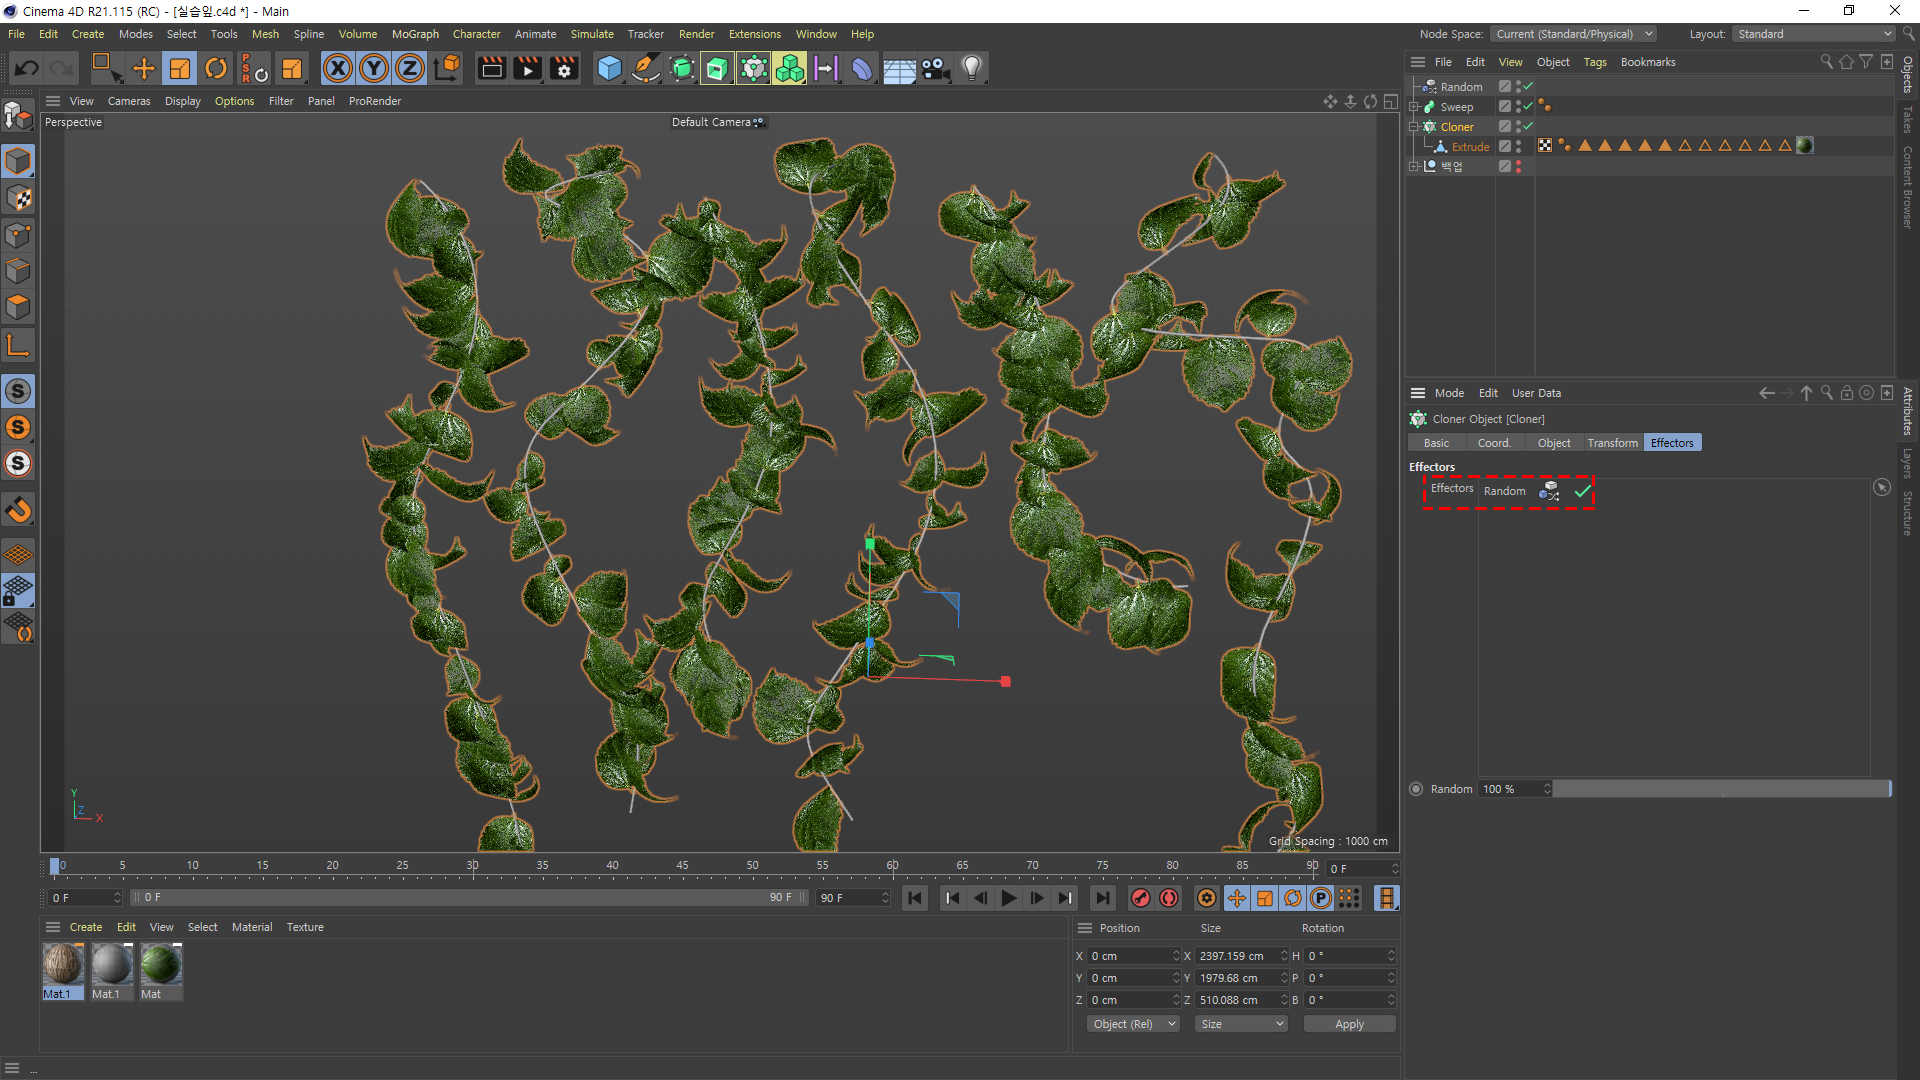1920x1080 pixels.
Task: Toggle X axis lock button
Action: [x=338, y=68]
